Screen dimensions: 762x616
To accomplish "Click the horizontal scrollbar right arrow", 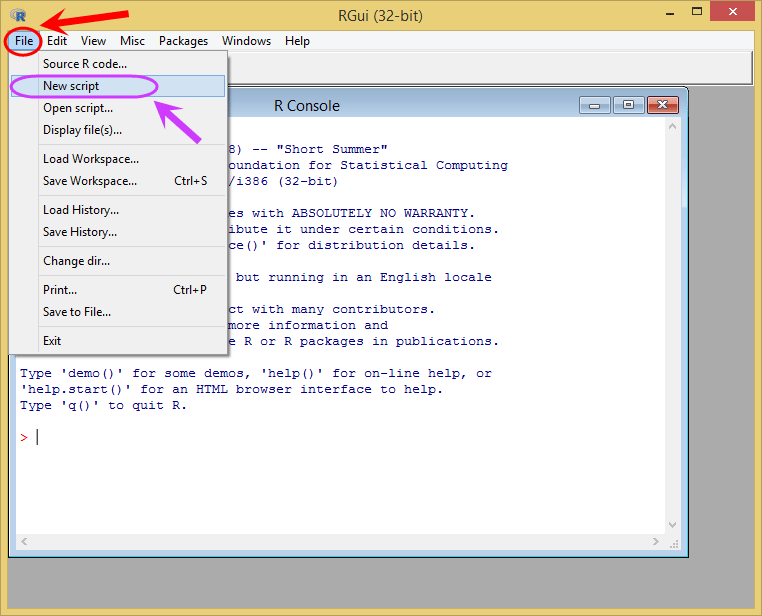I will pyautogui.click(x=656, y=541).
